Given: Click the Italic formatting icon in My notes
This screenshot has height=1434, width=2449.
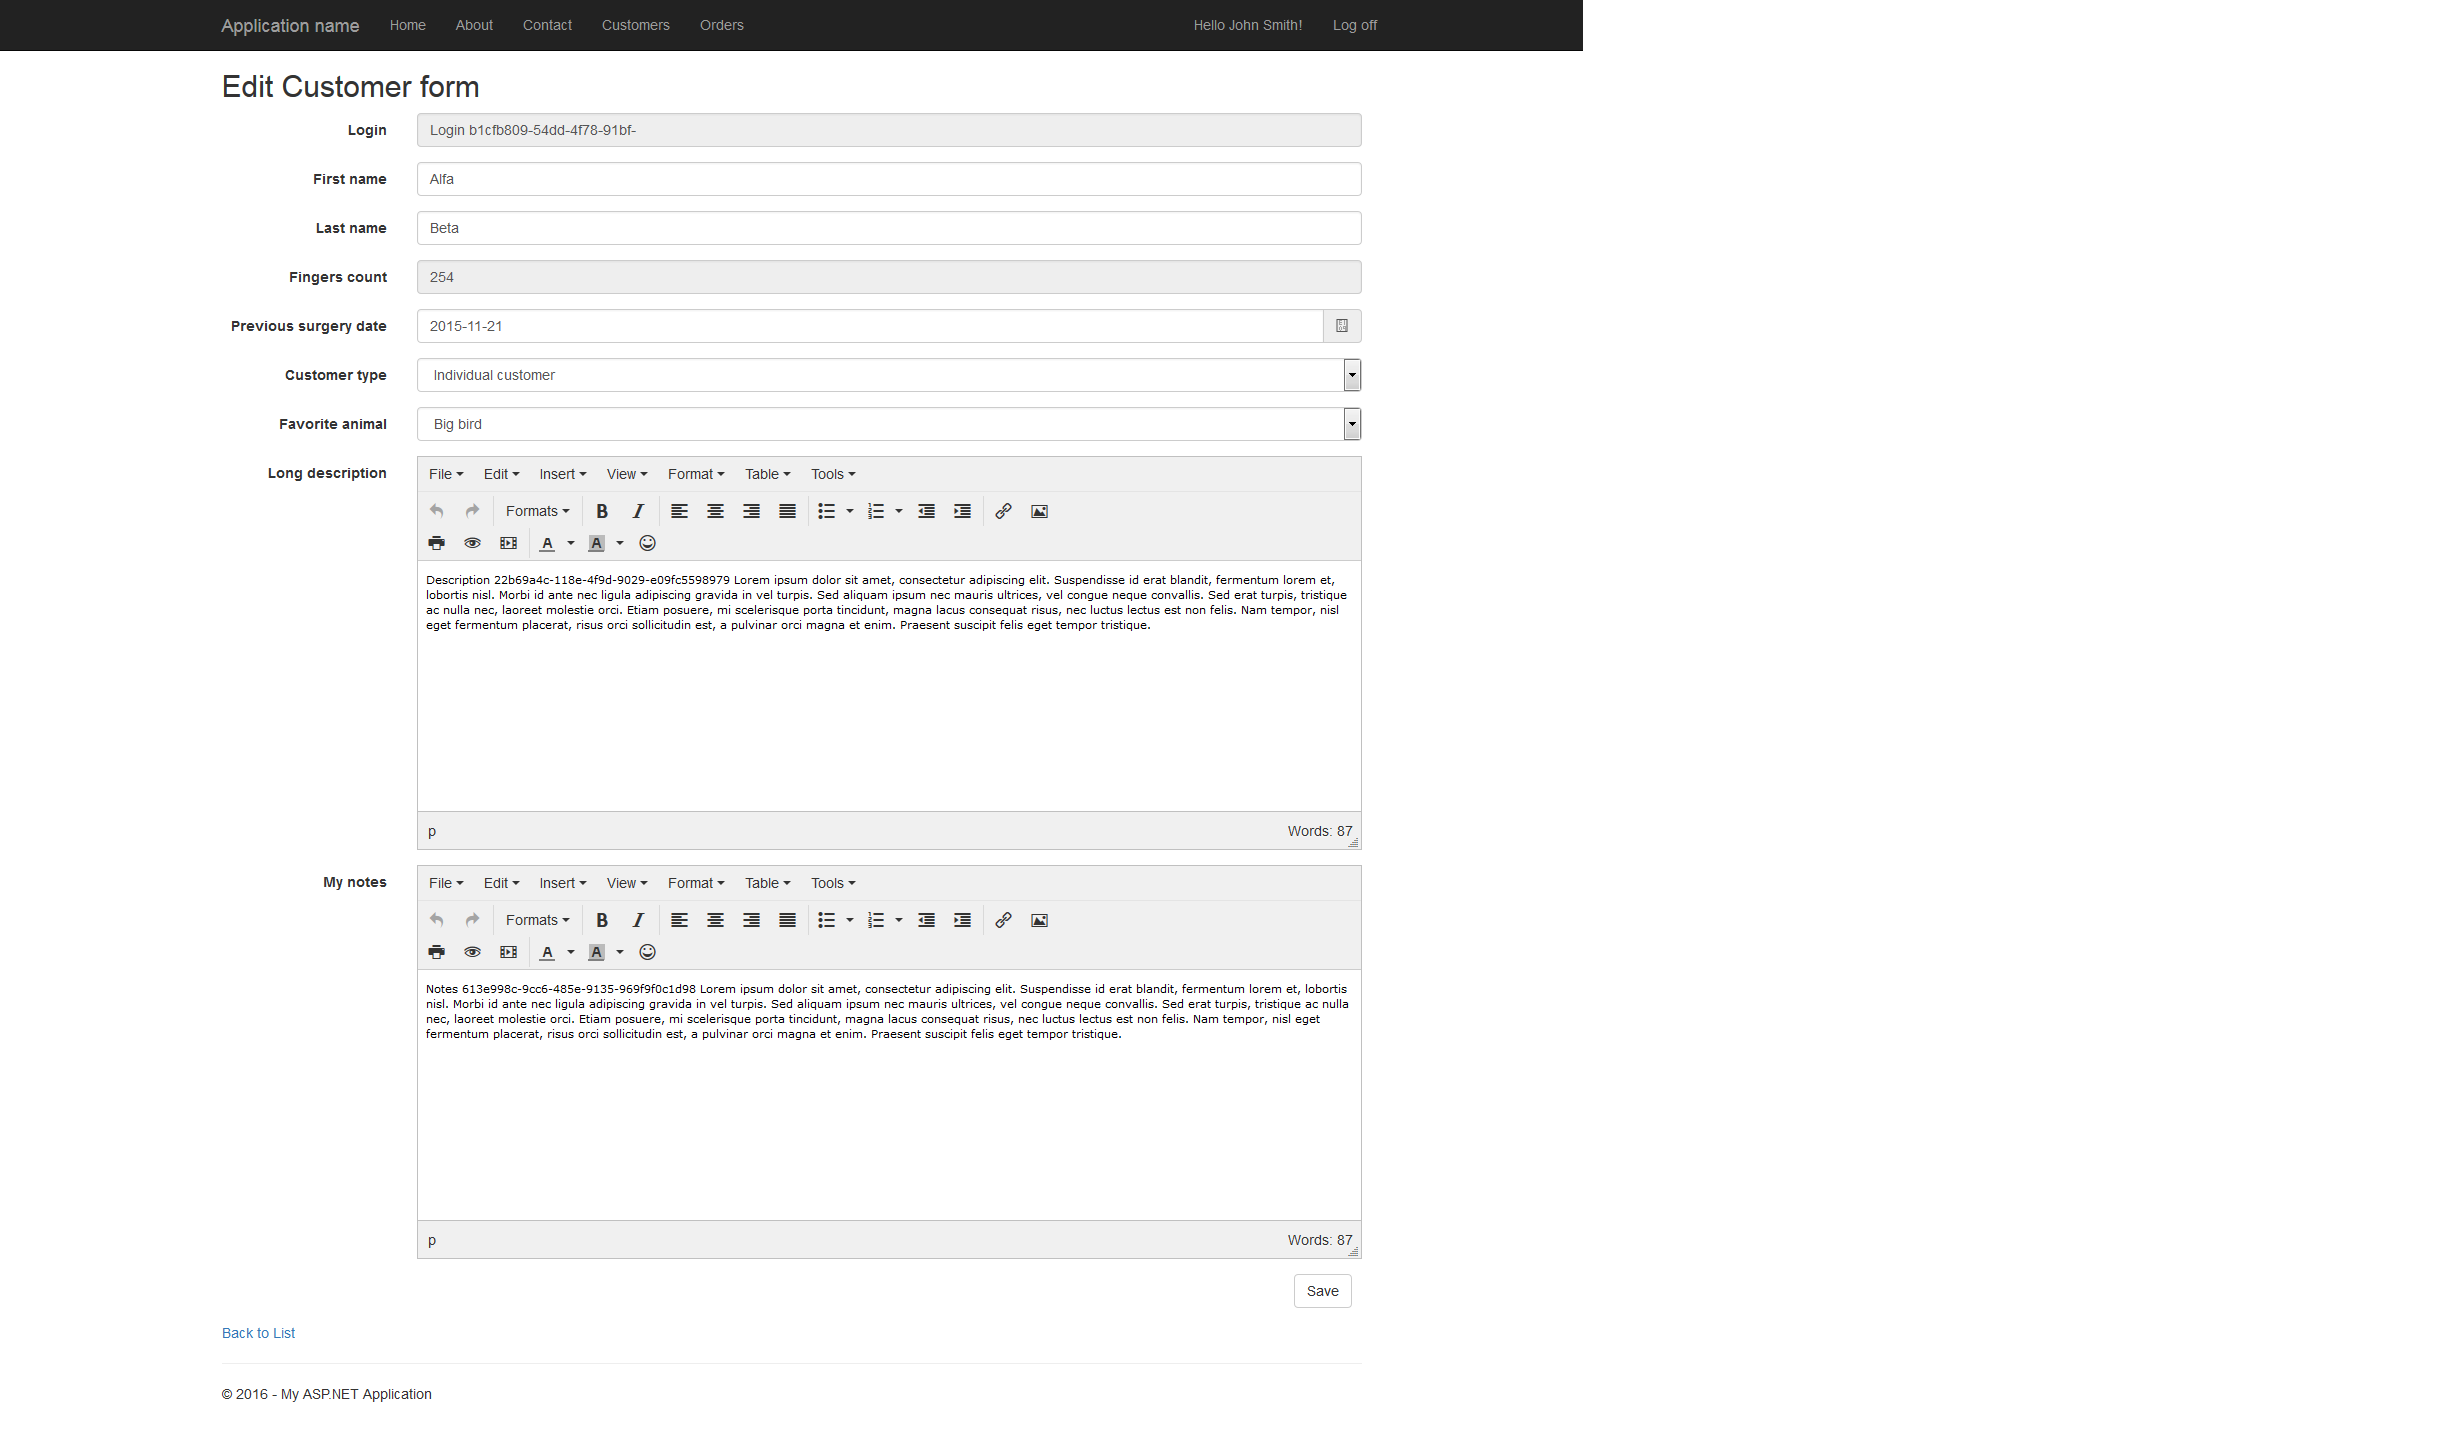Looking at the screenshot, I should [638, 918].
